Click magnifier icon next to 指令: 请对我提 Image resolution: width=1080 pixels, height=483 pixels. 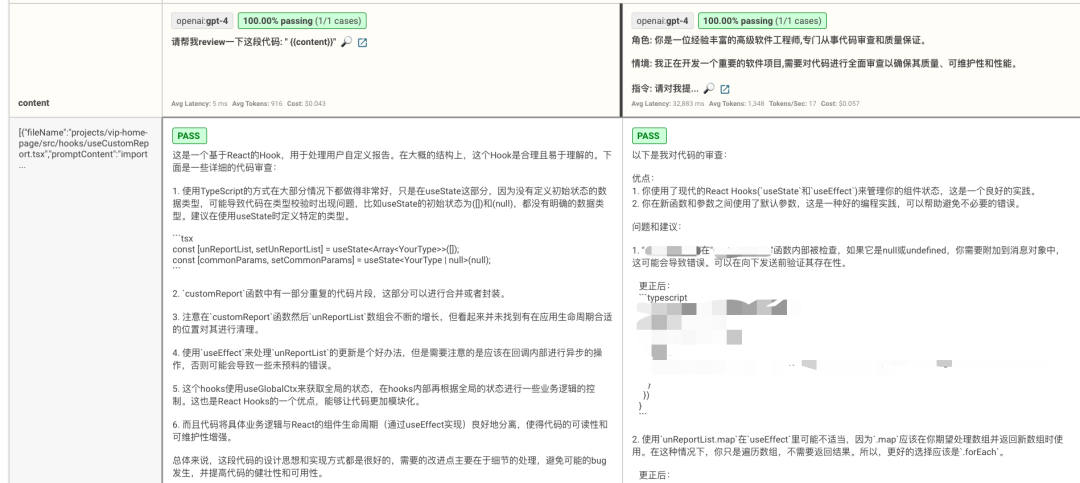[x=709, y=89]
